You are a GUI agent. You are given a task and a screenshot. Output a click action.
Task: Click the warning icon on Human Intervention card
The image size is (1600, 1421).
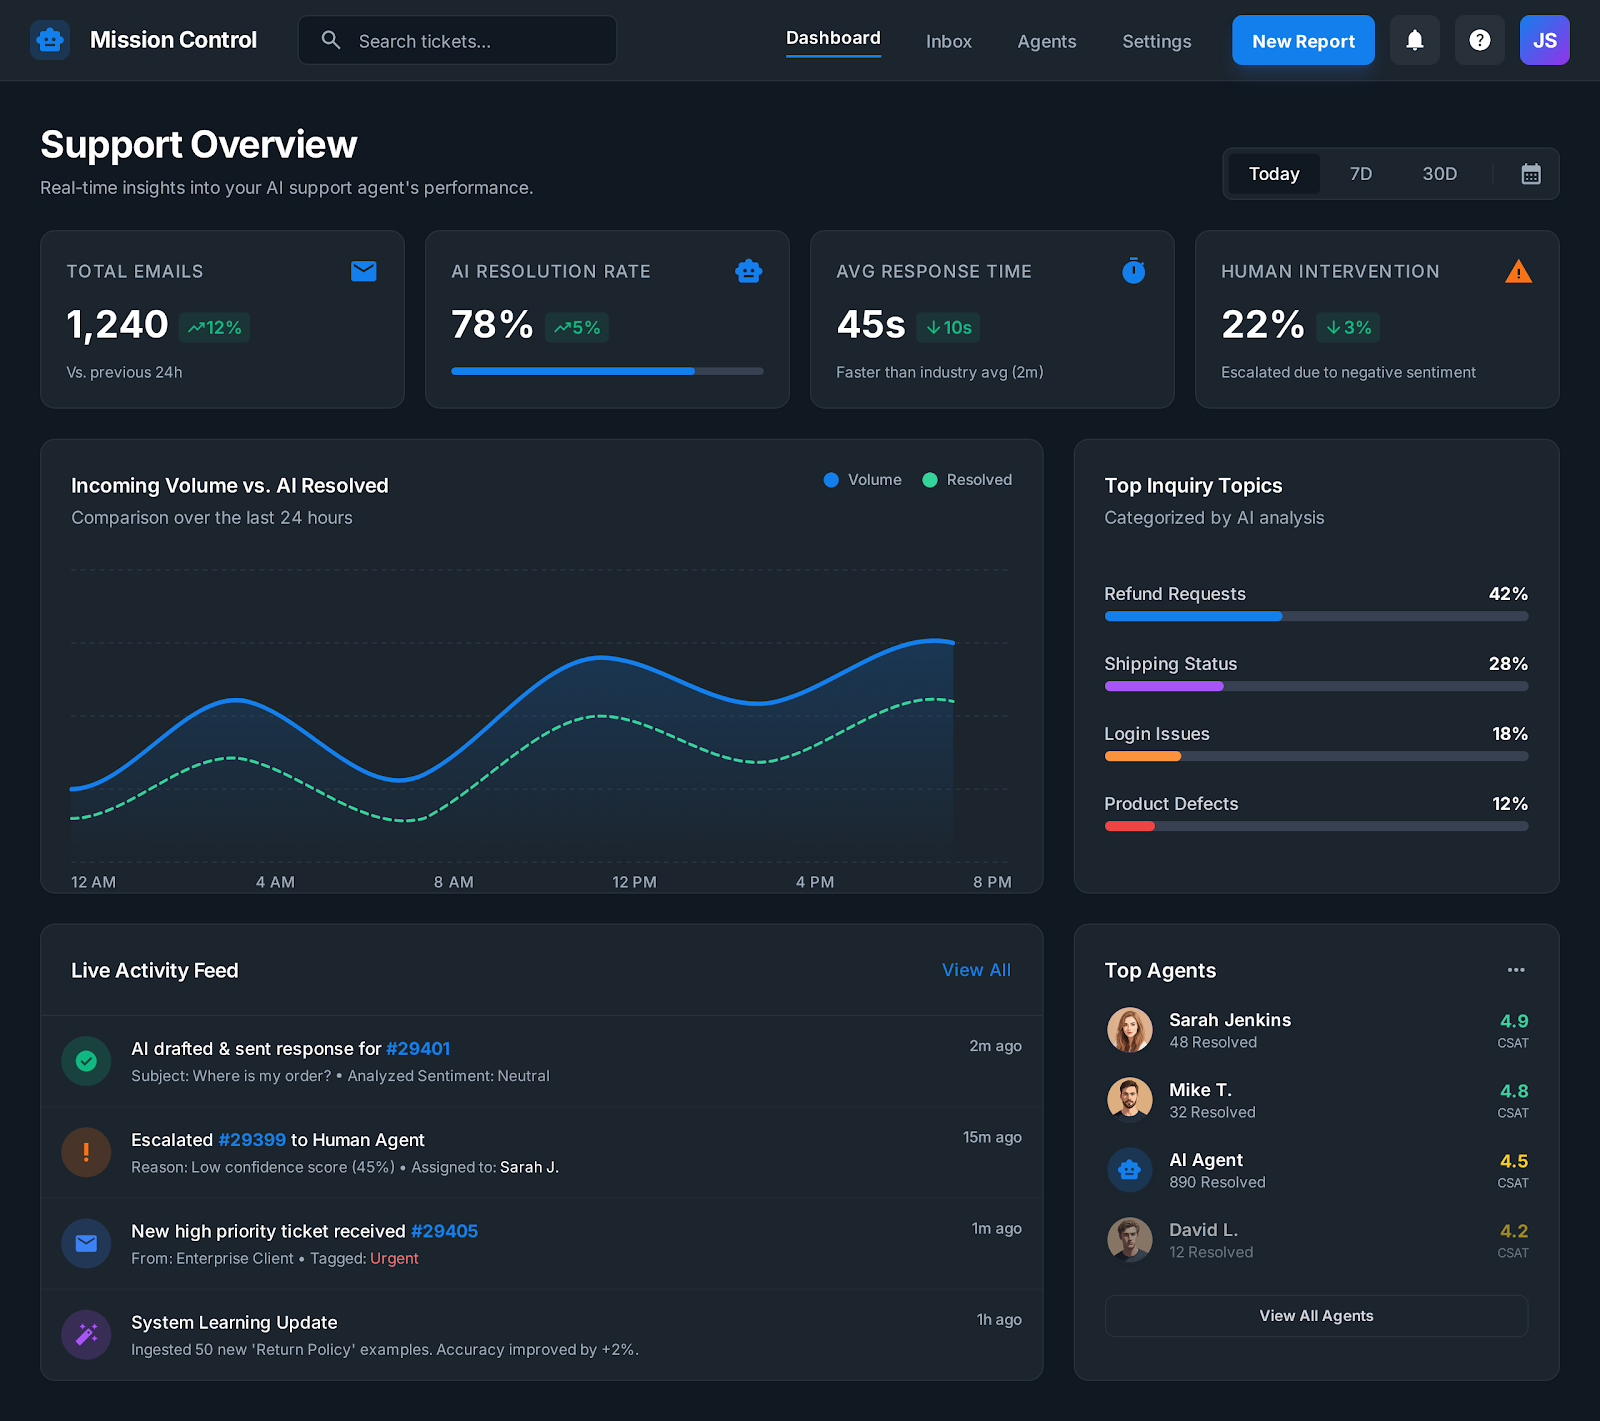click(x=1518, y=270)
